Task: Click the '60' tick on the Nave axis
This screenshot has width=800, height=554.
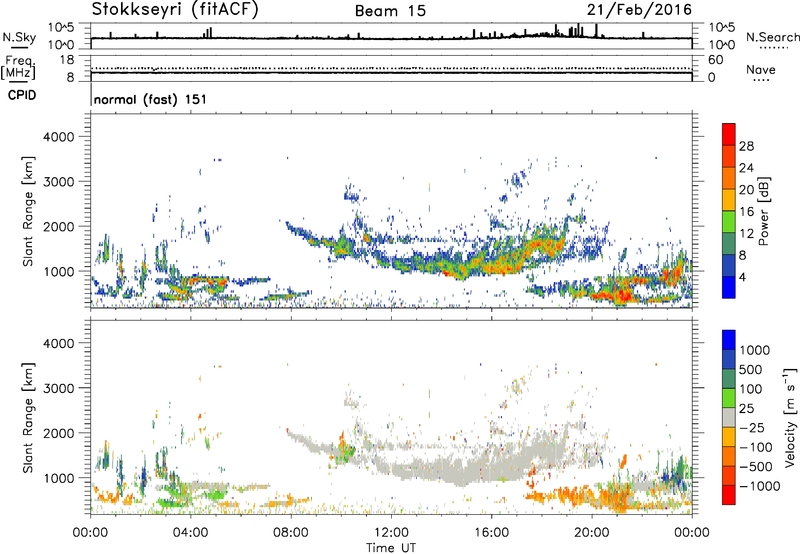Action: [x=715, y=60]
